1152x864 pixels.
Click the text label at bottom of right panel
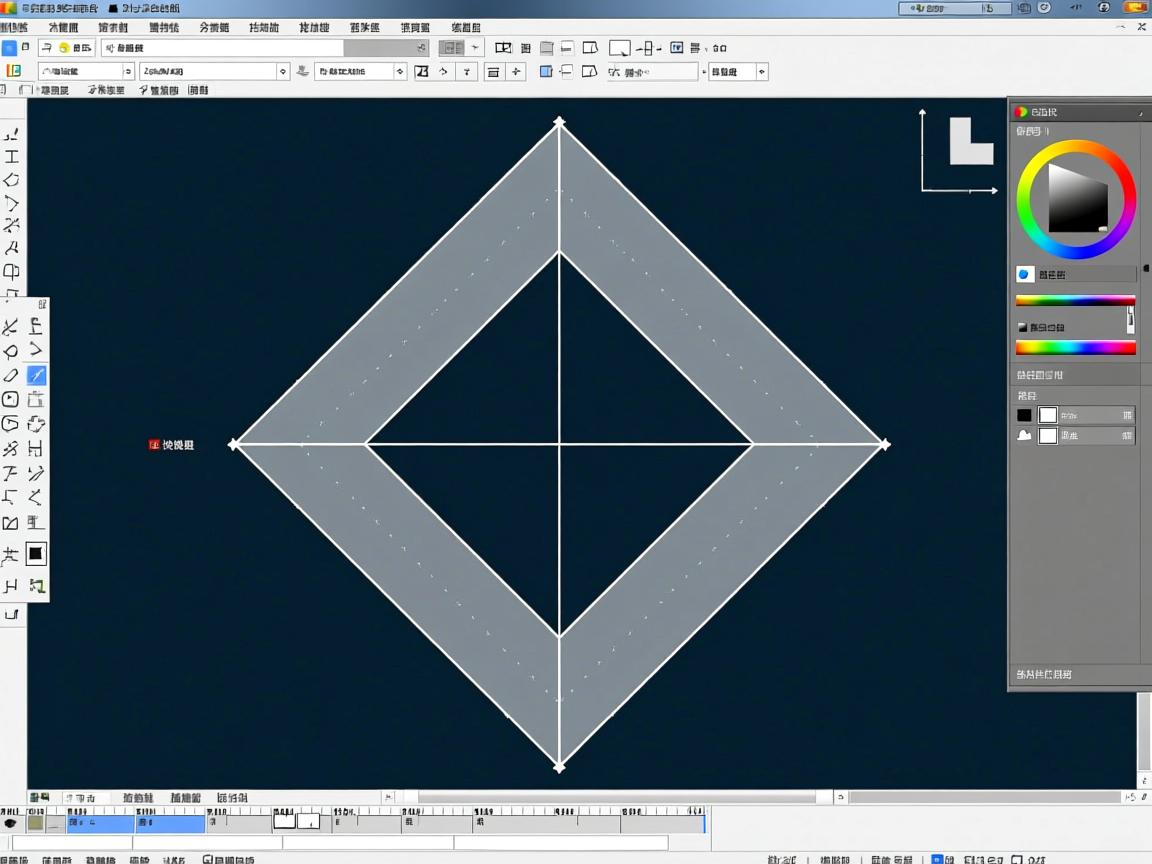pyautogui.click(x=1044, y=675)
